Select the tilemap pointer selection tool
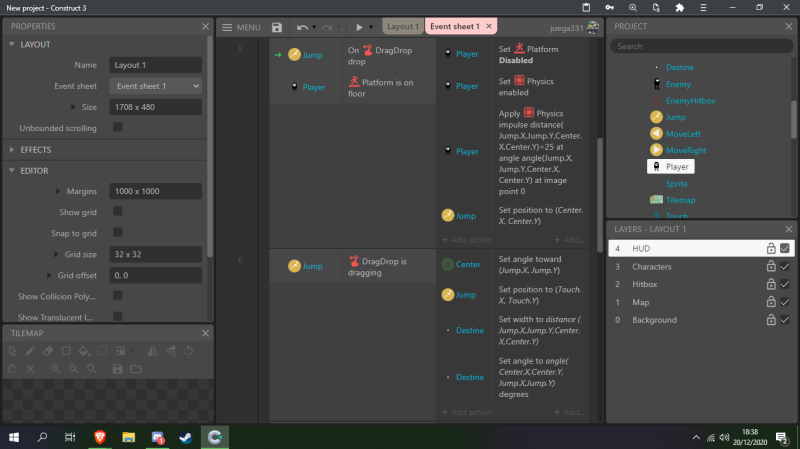The height and width of the screenshot is (449, 800). 12,351
